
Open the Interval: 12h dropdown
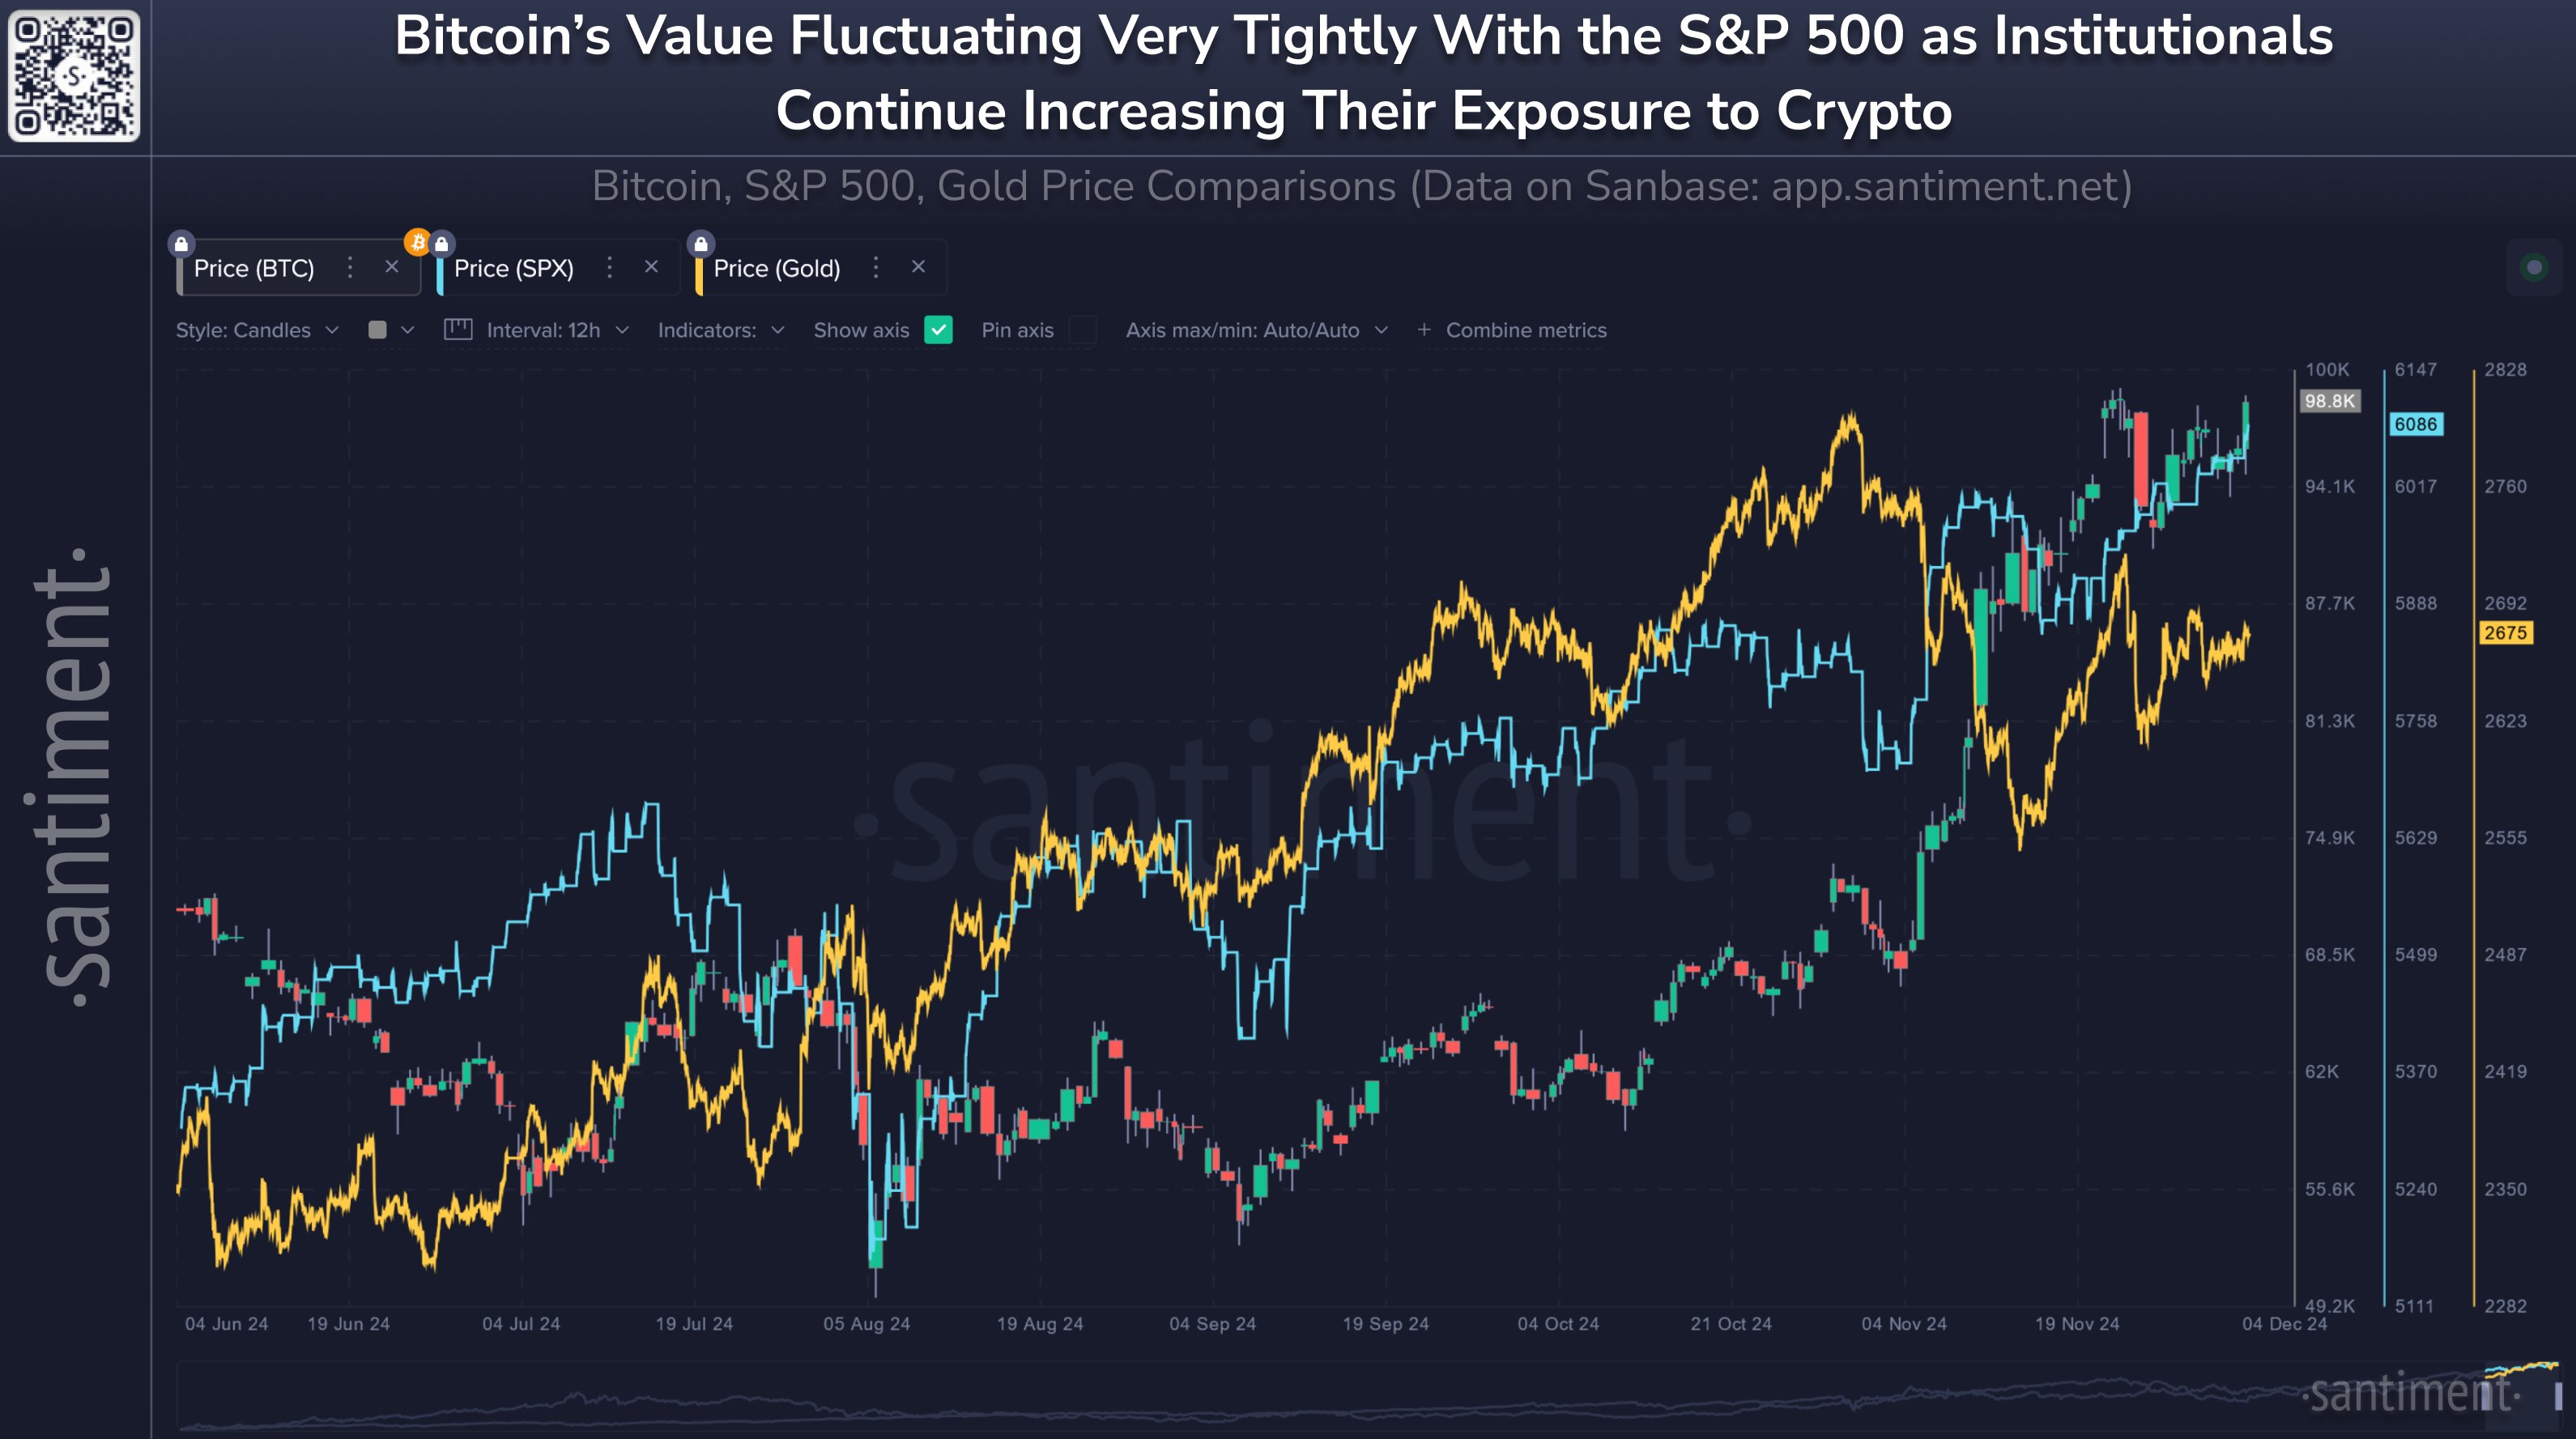(543, 330)
